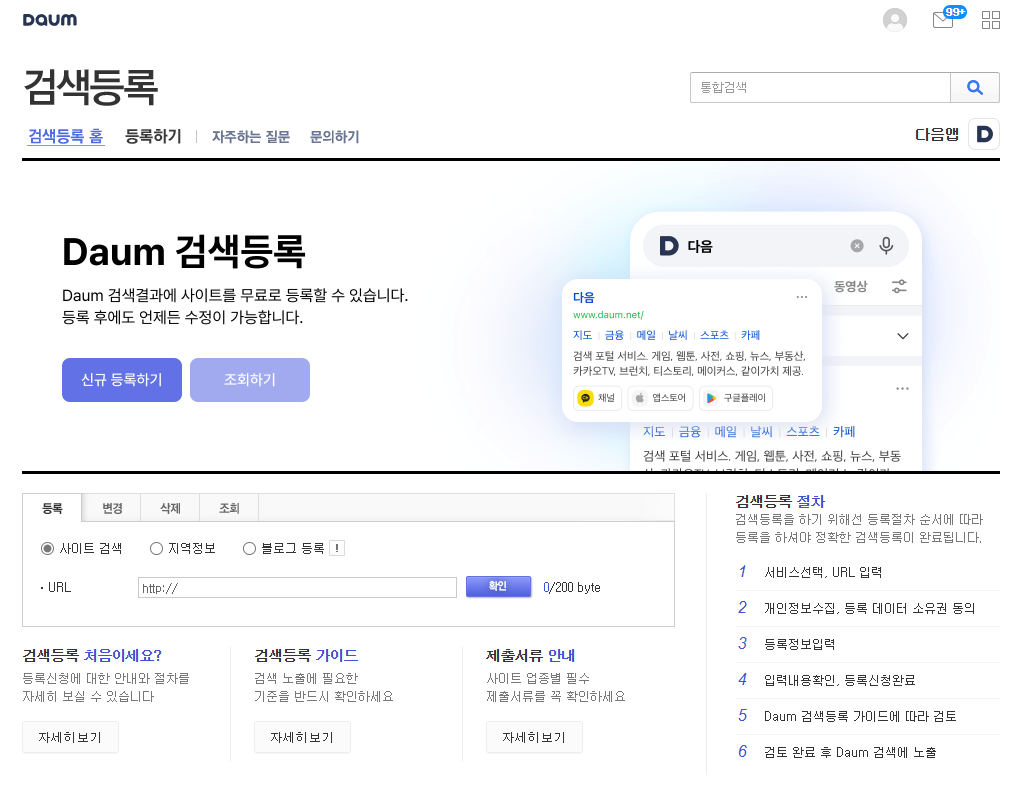This screenshot has width=1020, height=807.
Task: Open the services grid menu icon
Action: click(x=990, y=20)
